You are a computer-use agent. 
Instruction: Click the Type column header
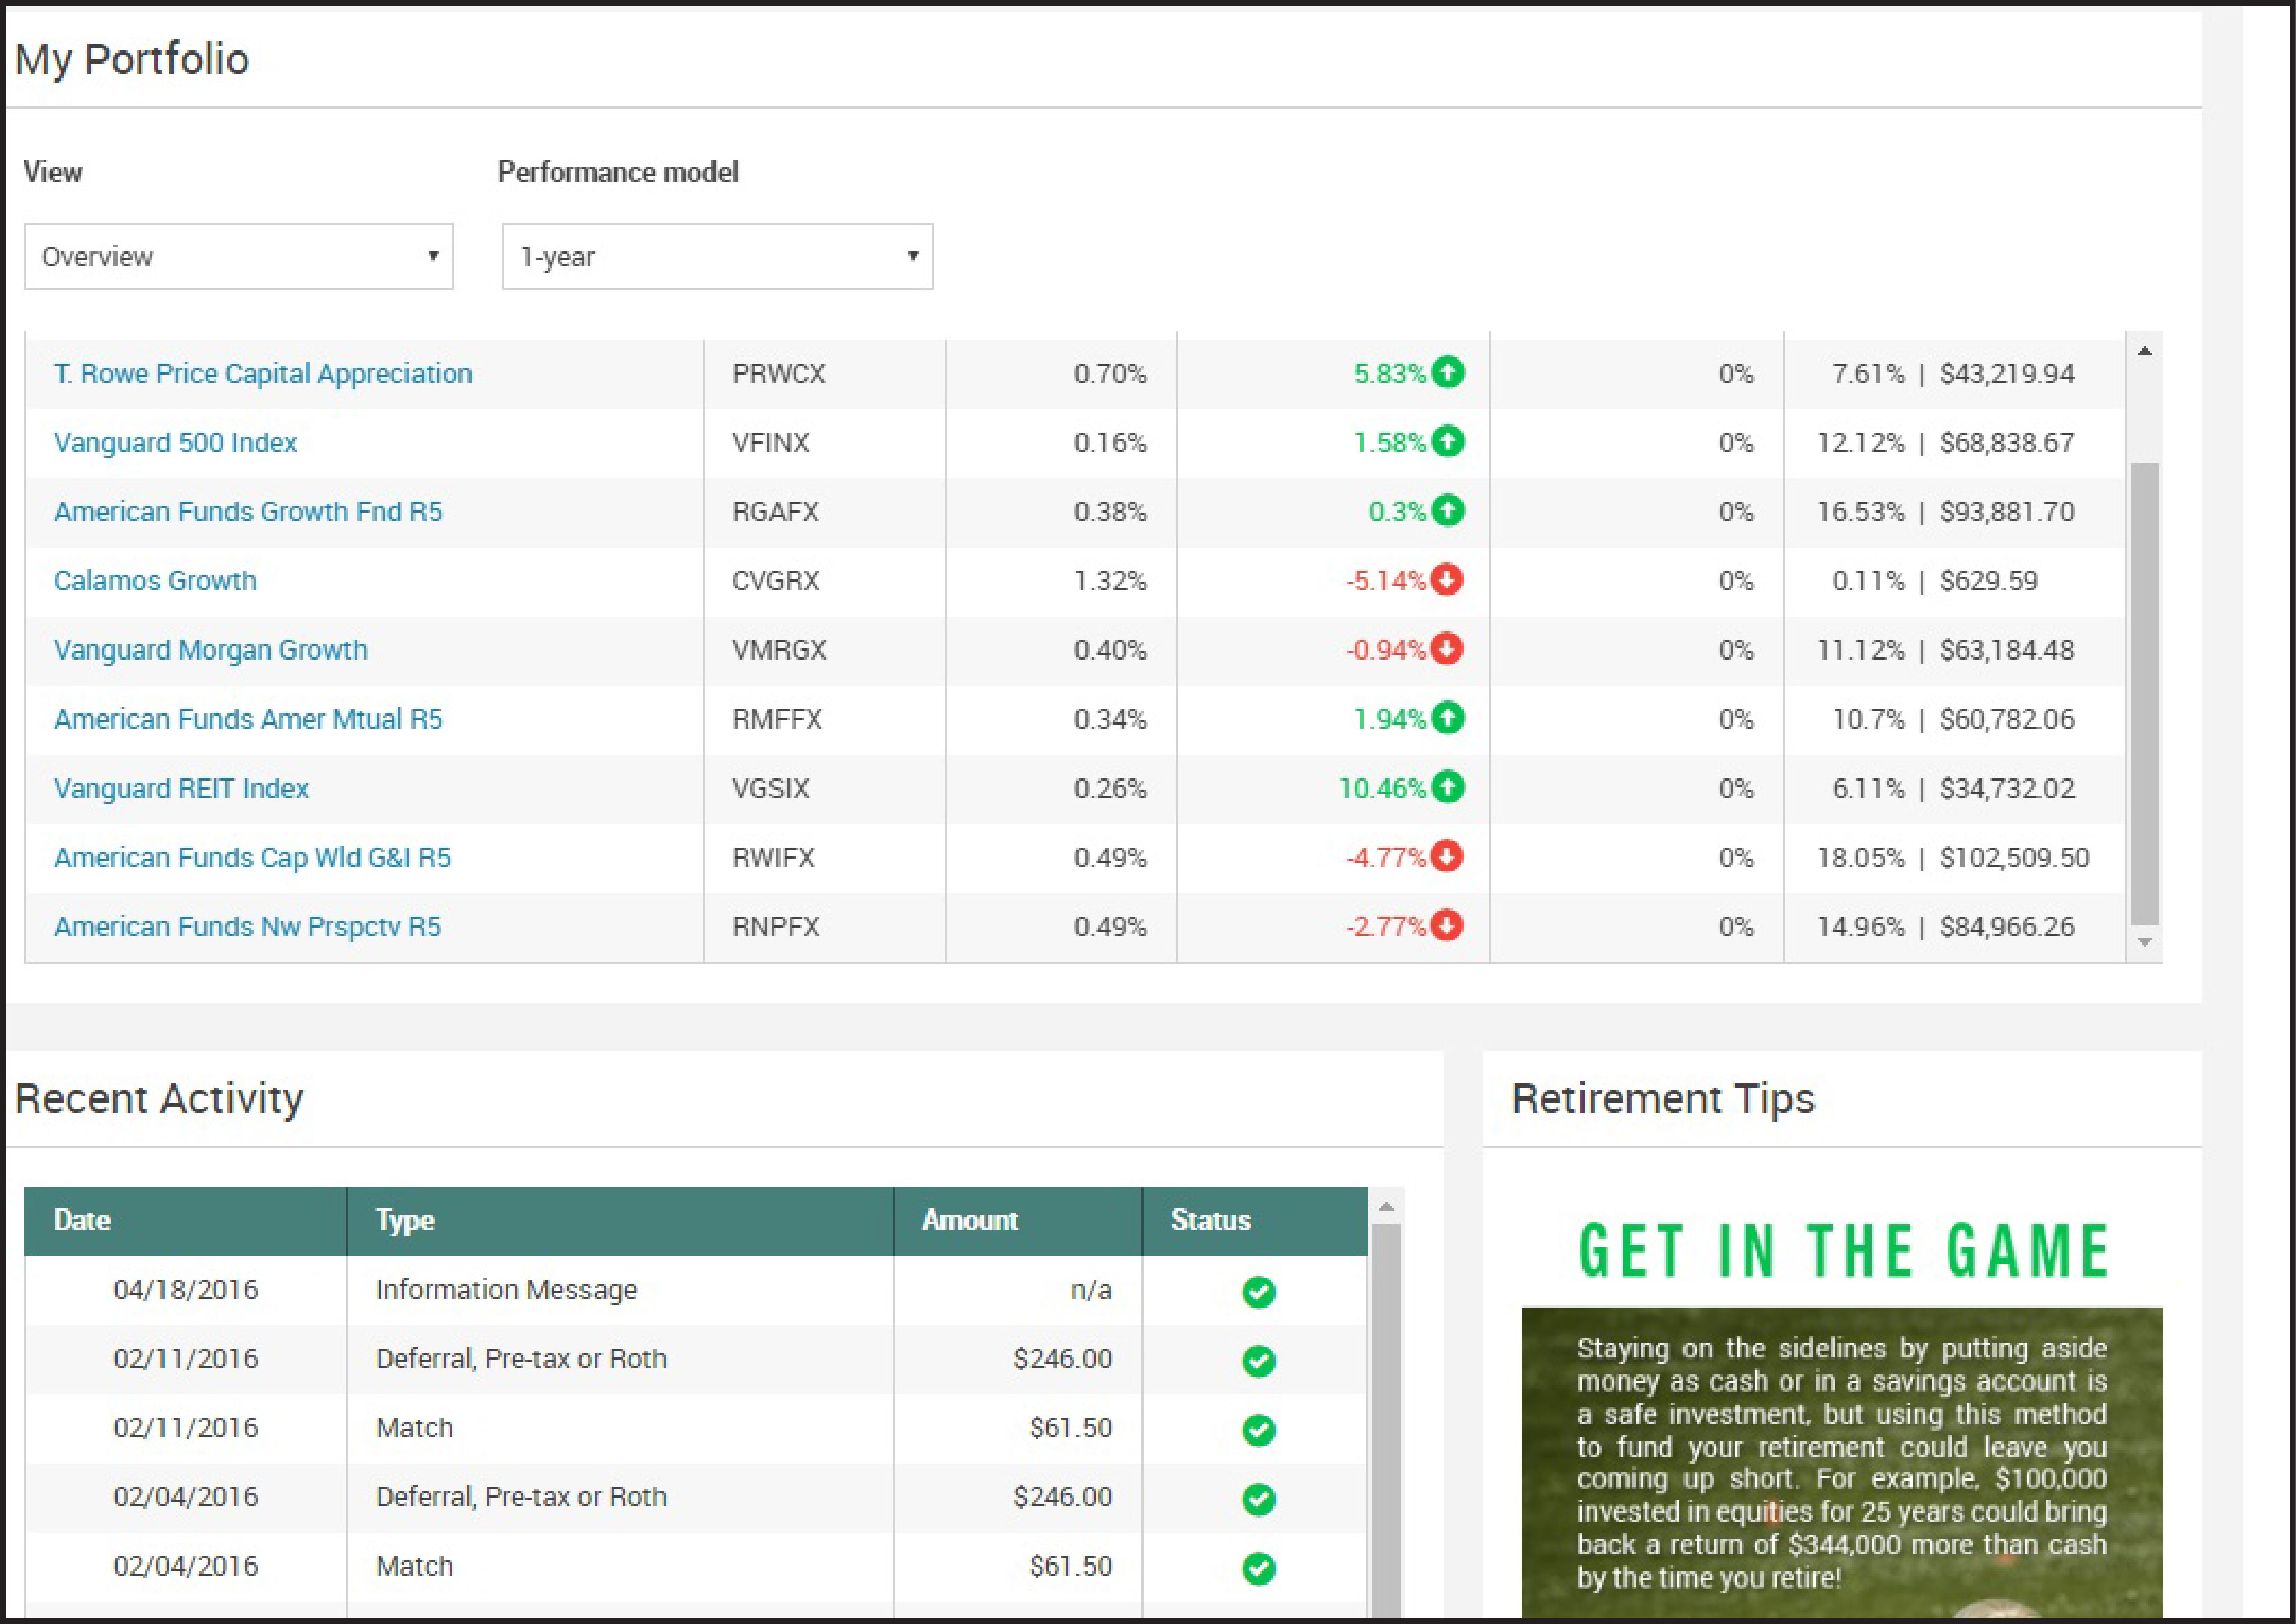620,1221
